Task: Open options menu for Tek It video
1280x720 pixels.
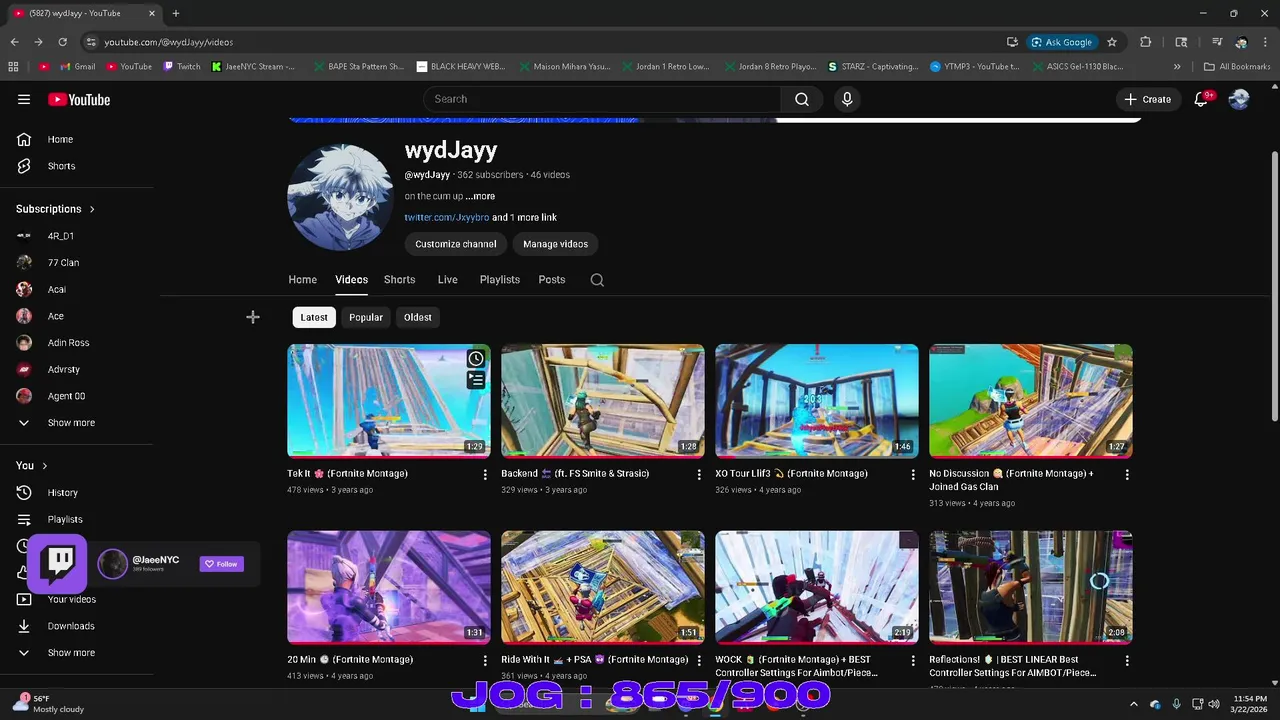Action: [x=485, y=474]
